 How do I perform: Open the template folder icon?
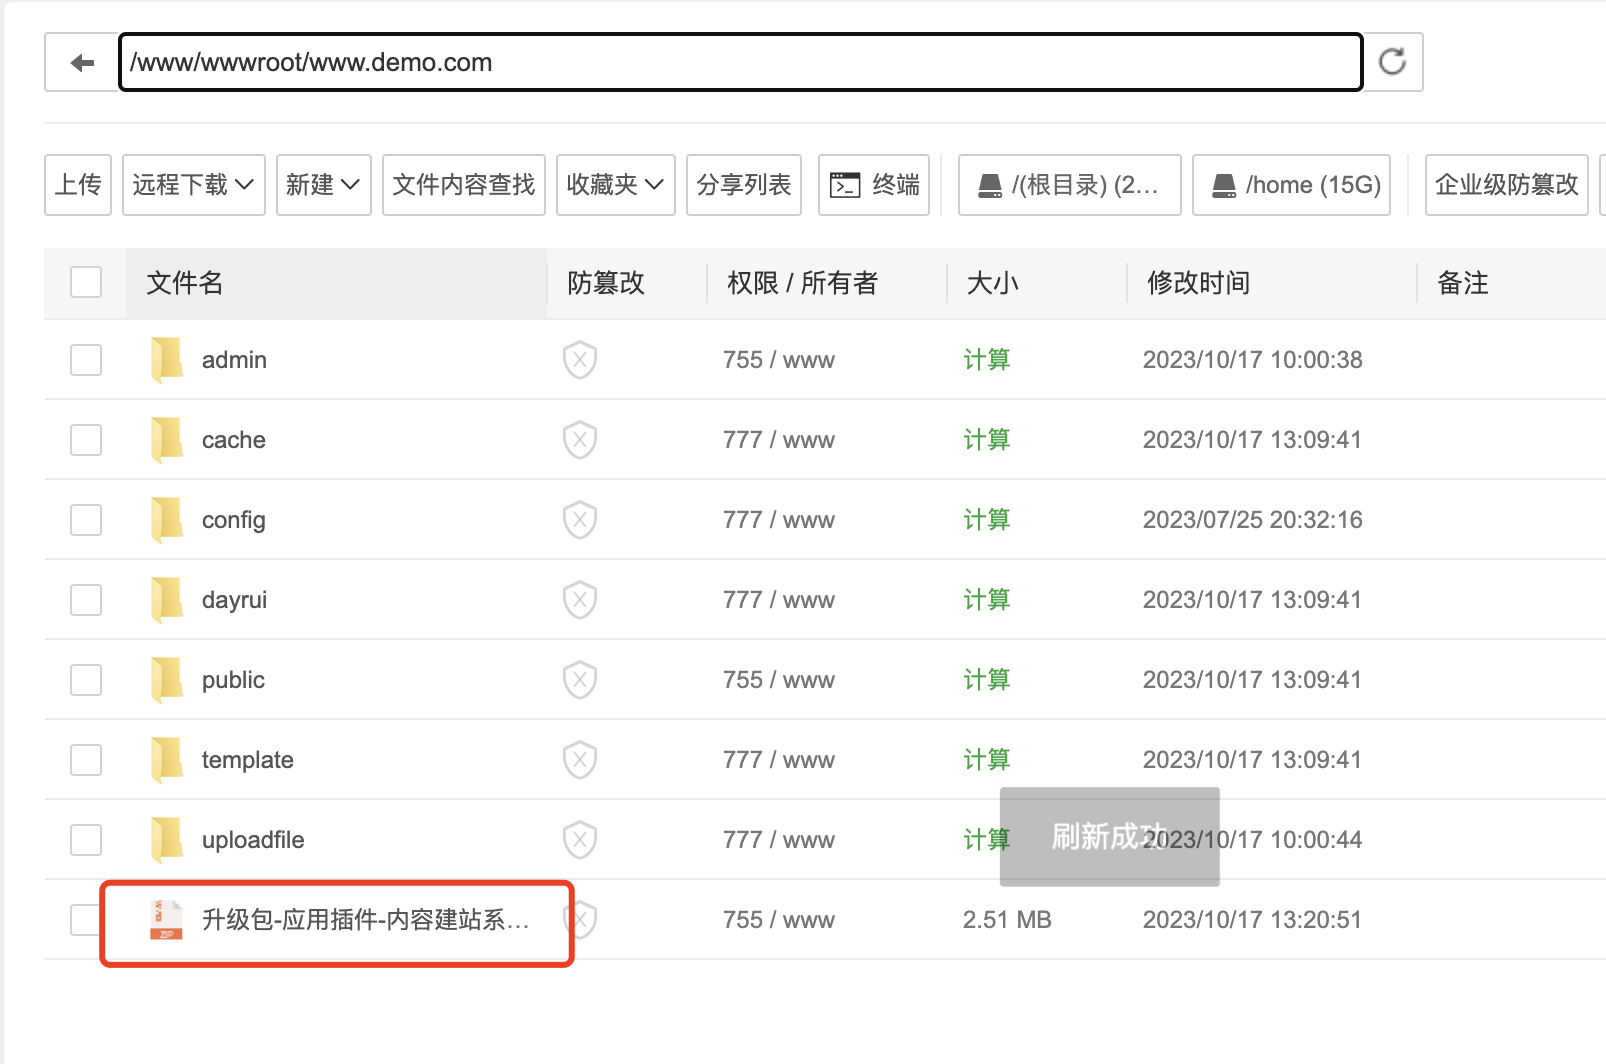point(167,760)
